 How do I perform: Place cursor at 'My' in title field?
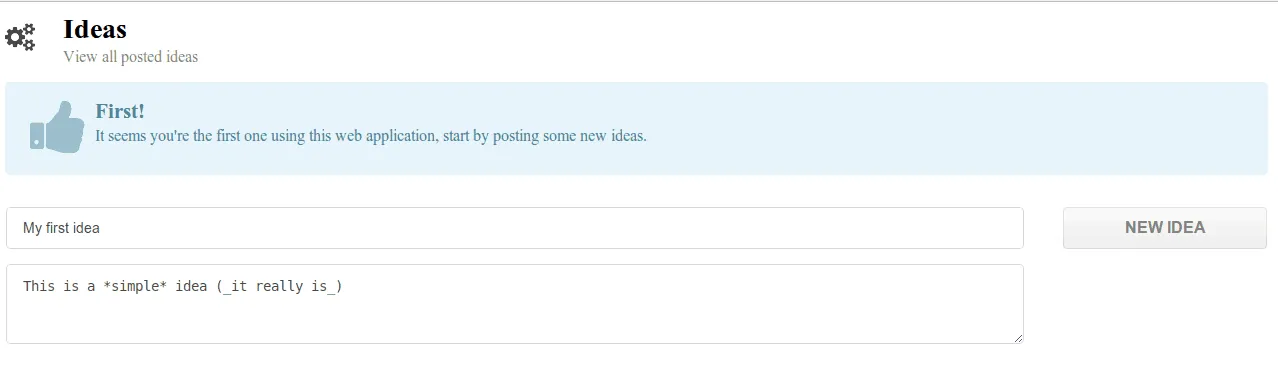click(x=32, y=228)
